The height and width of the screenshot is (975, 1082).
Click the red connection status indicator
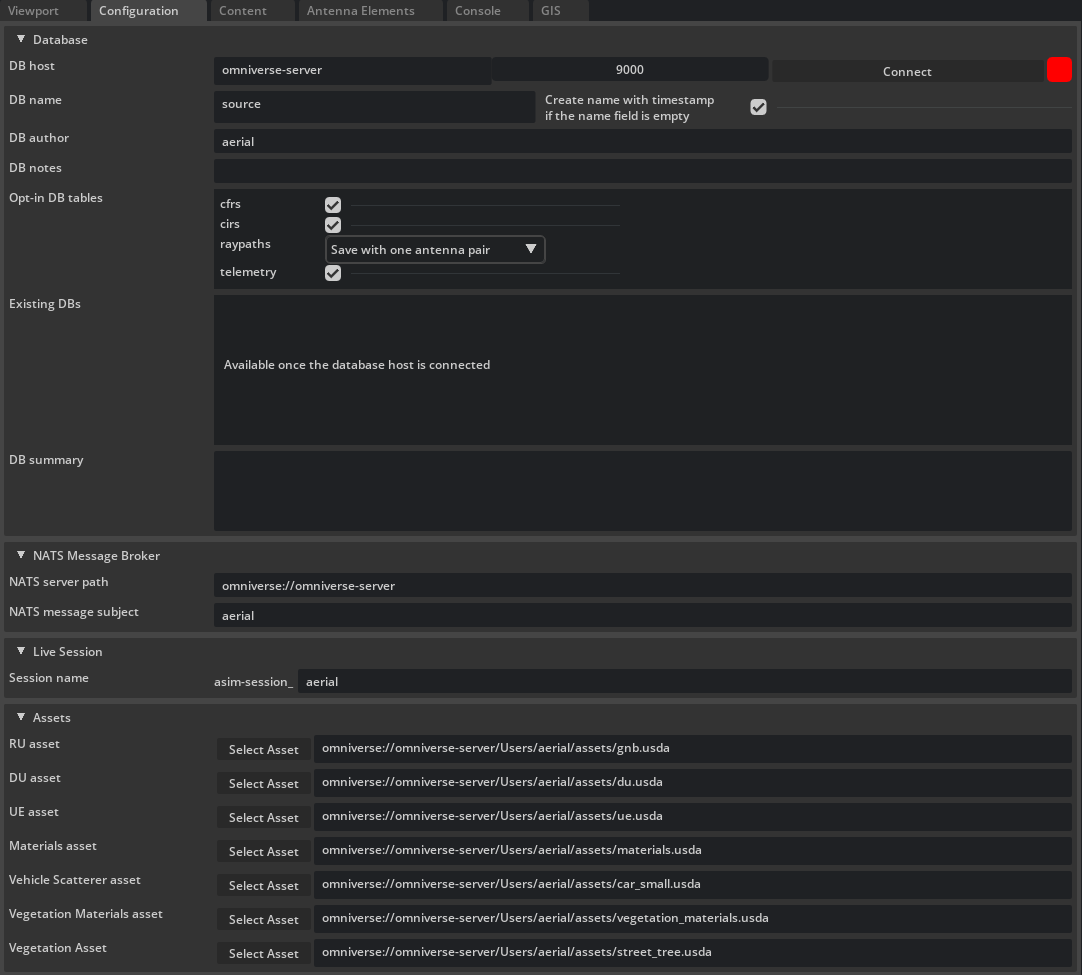tap(1059, 70)
